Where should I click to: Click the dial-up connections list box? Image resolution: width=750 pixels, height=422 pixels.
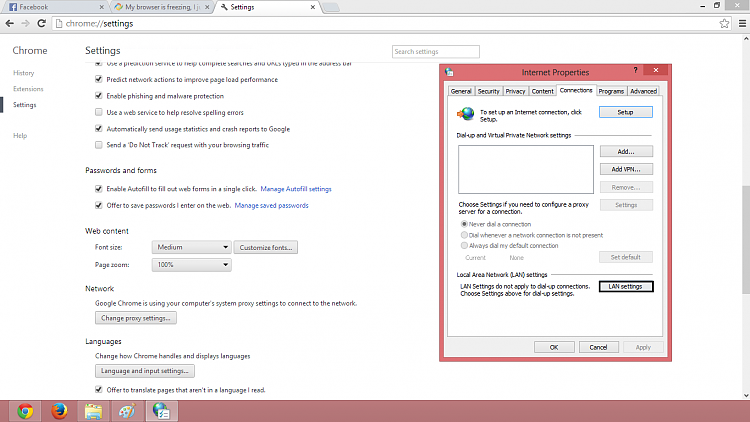pos(526,169)
